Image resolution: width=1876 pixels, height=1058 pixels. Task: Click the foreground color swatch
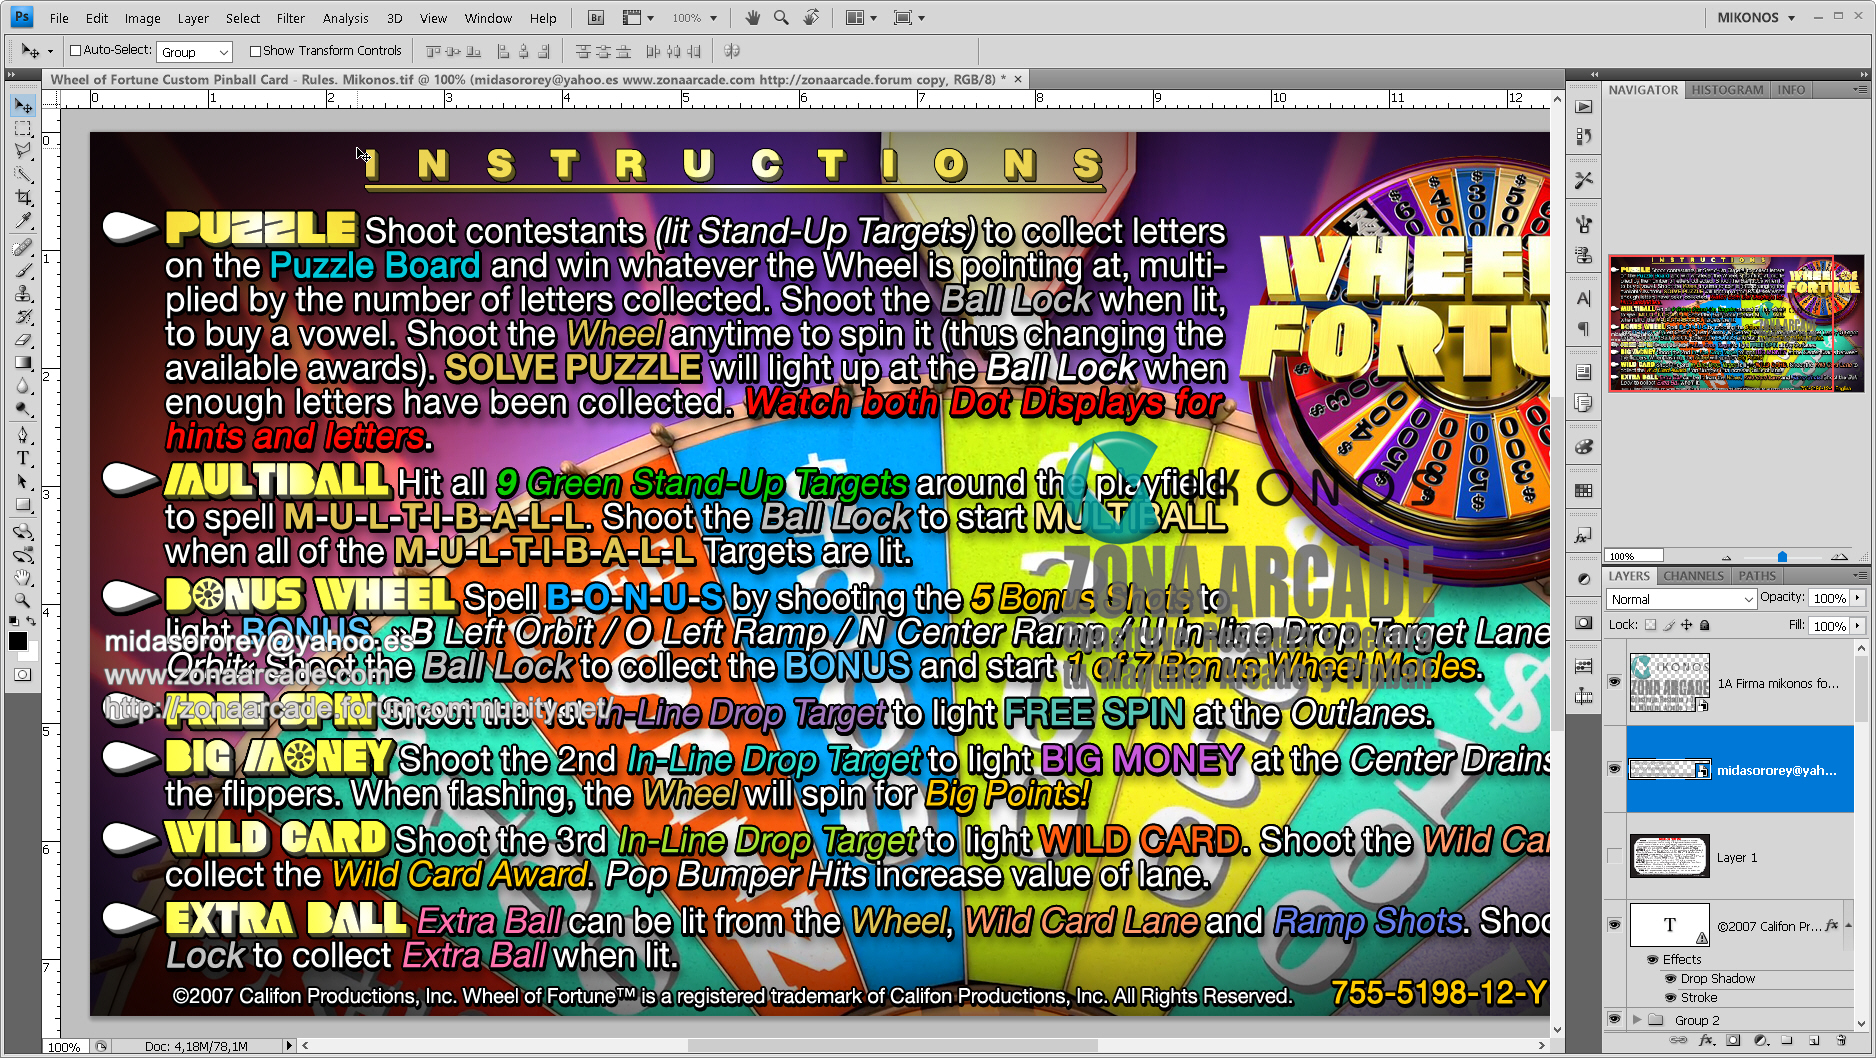(x=18, y=641)
